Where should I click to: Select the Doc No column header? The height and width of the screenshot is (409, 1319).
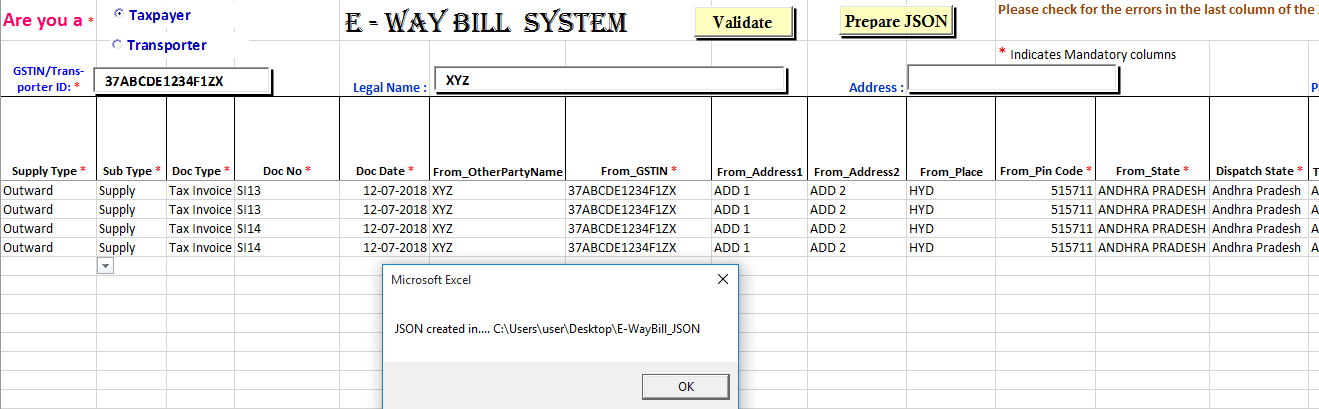[x=287, y=171]
